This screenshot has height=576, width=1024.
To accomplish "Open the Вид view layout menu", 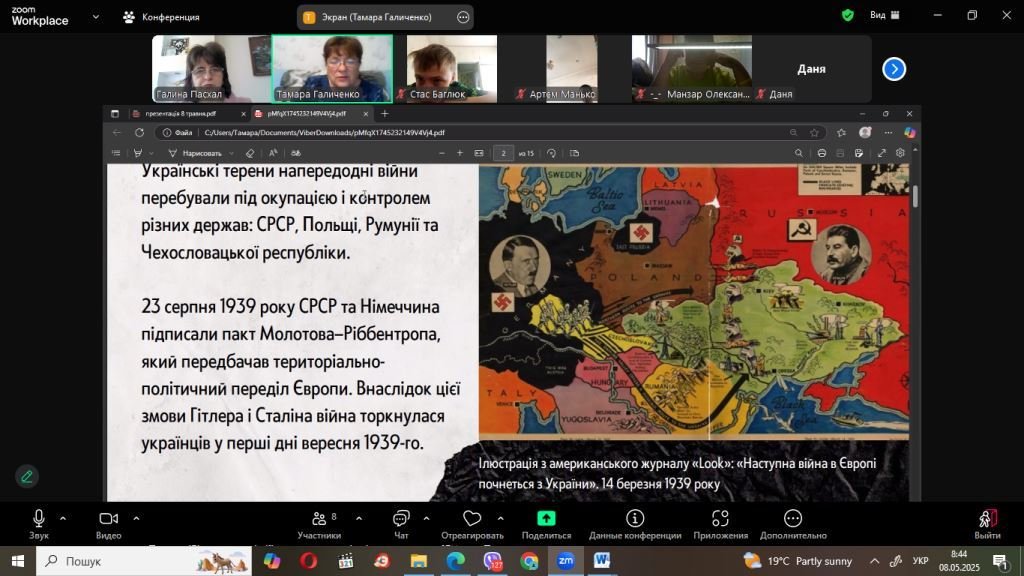I will [x=885, y=15].
